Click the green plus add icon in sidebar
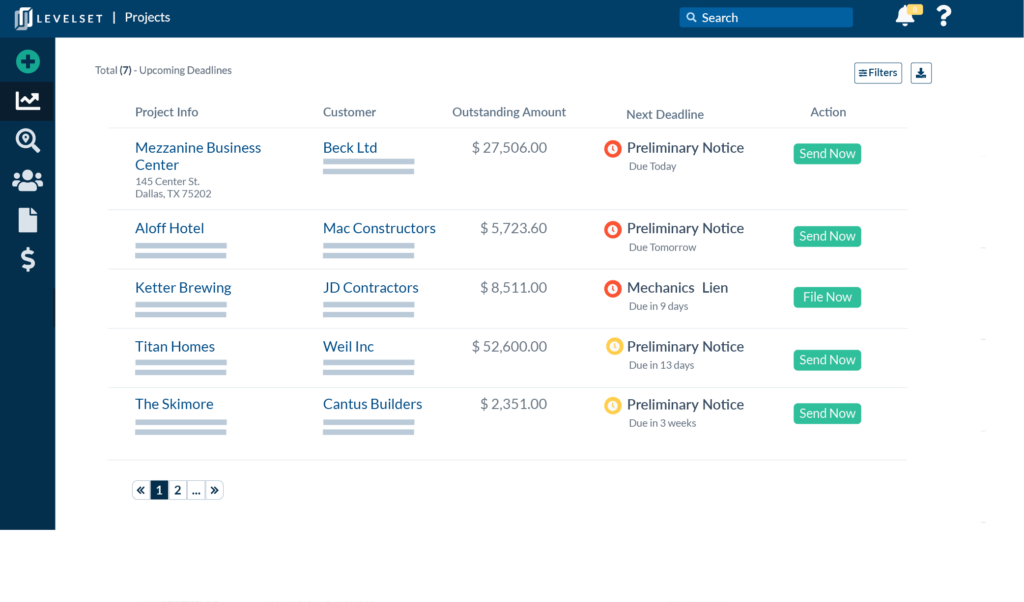 (x=28, y=62)
